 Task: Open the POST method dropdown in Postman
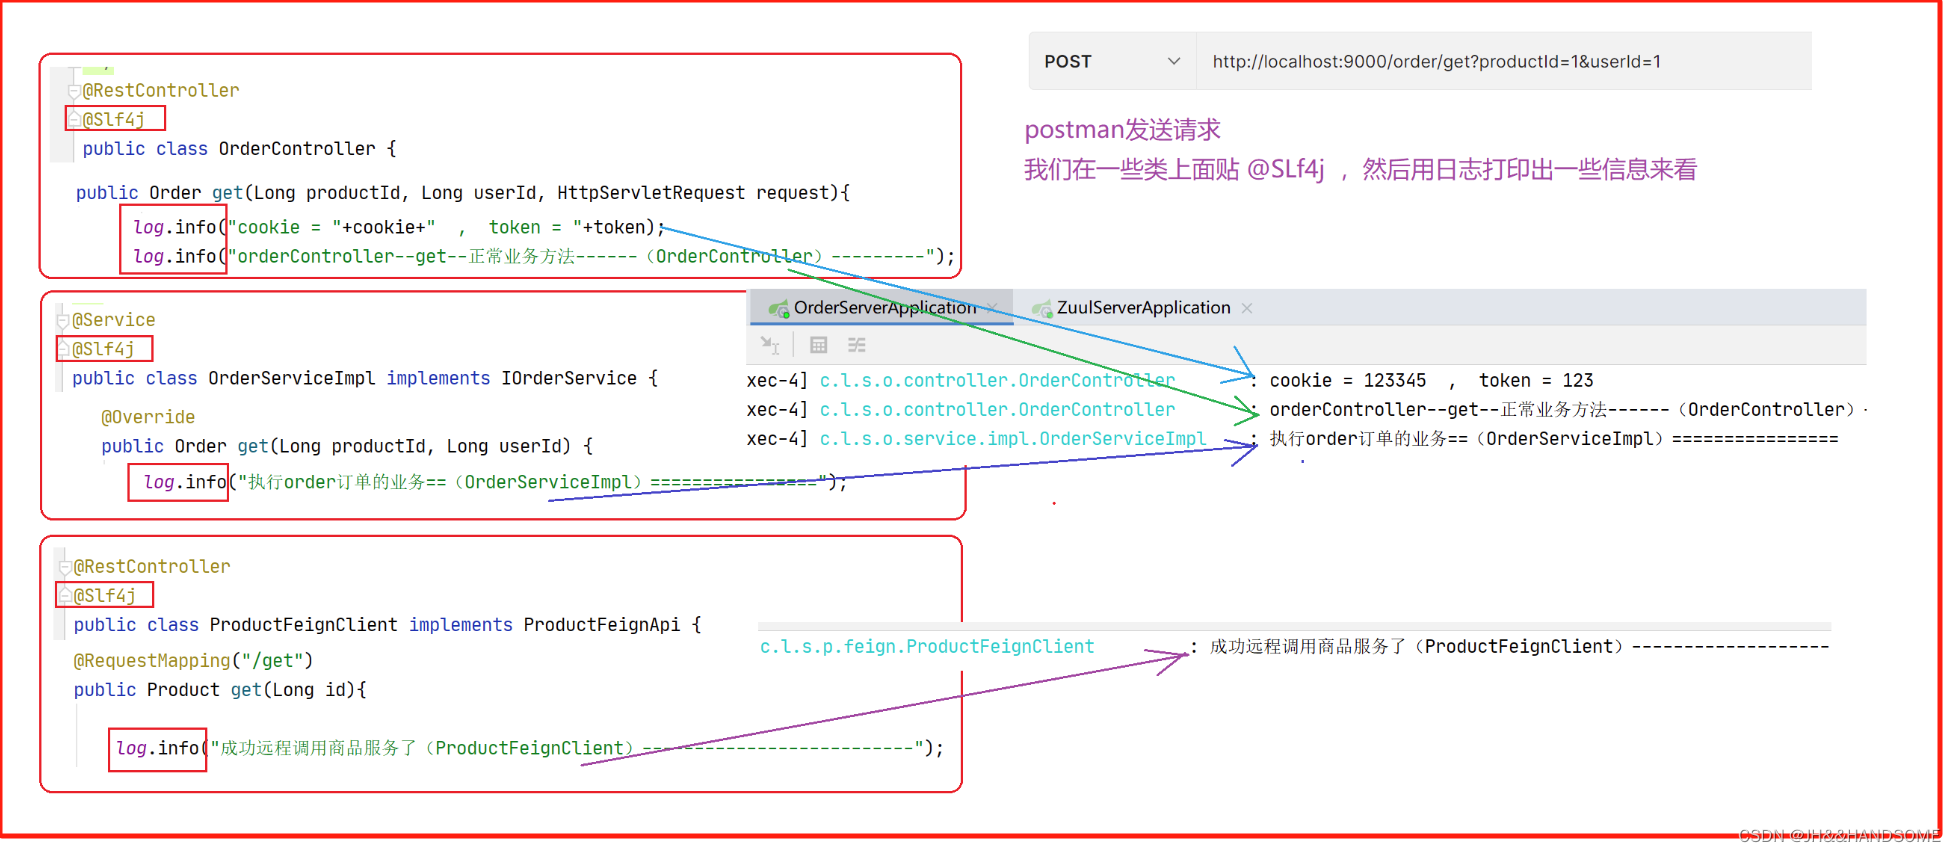pyautogui.click(x=1112, y=61)
